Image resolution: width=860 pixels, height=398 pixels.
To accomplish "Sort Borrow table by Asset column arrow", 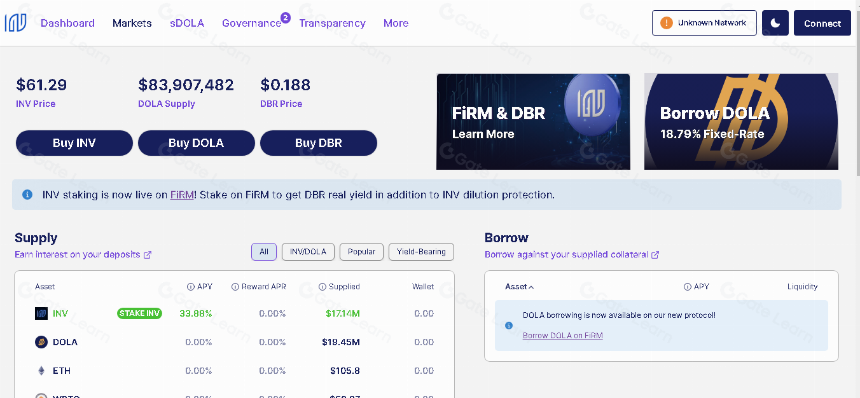I will [x=531, y=287].
